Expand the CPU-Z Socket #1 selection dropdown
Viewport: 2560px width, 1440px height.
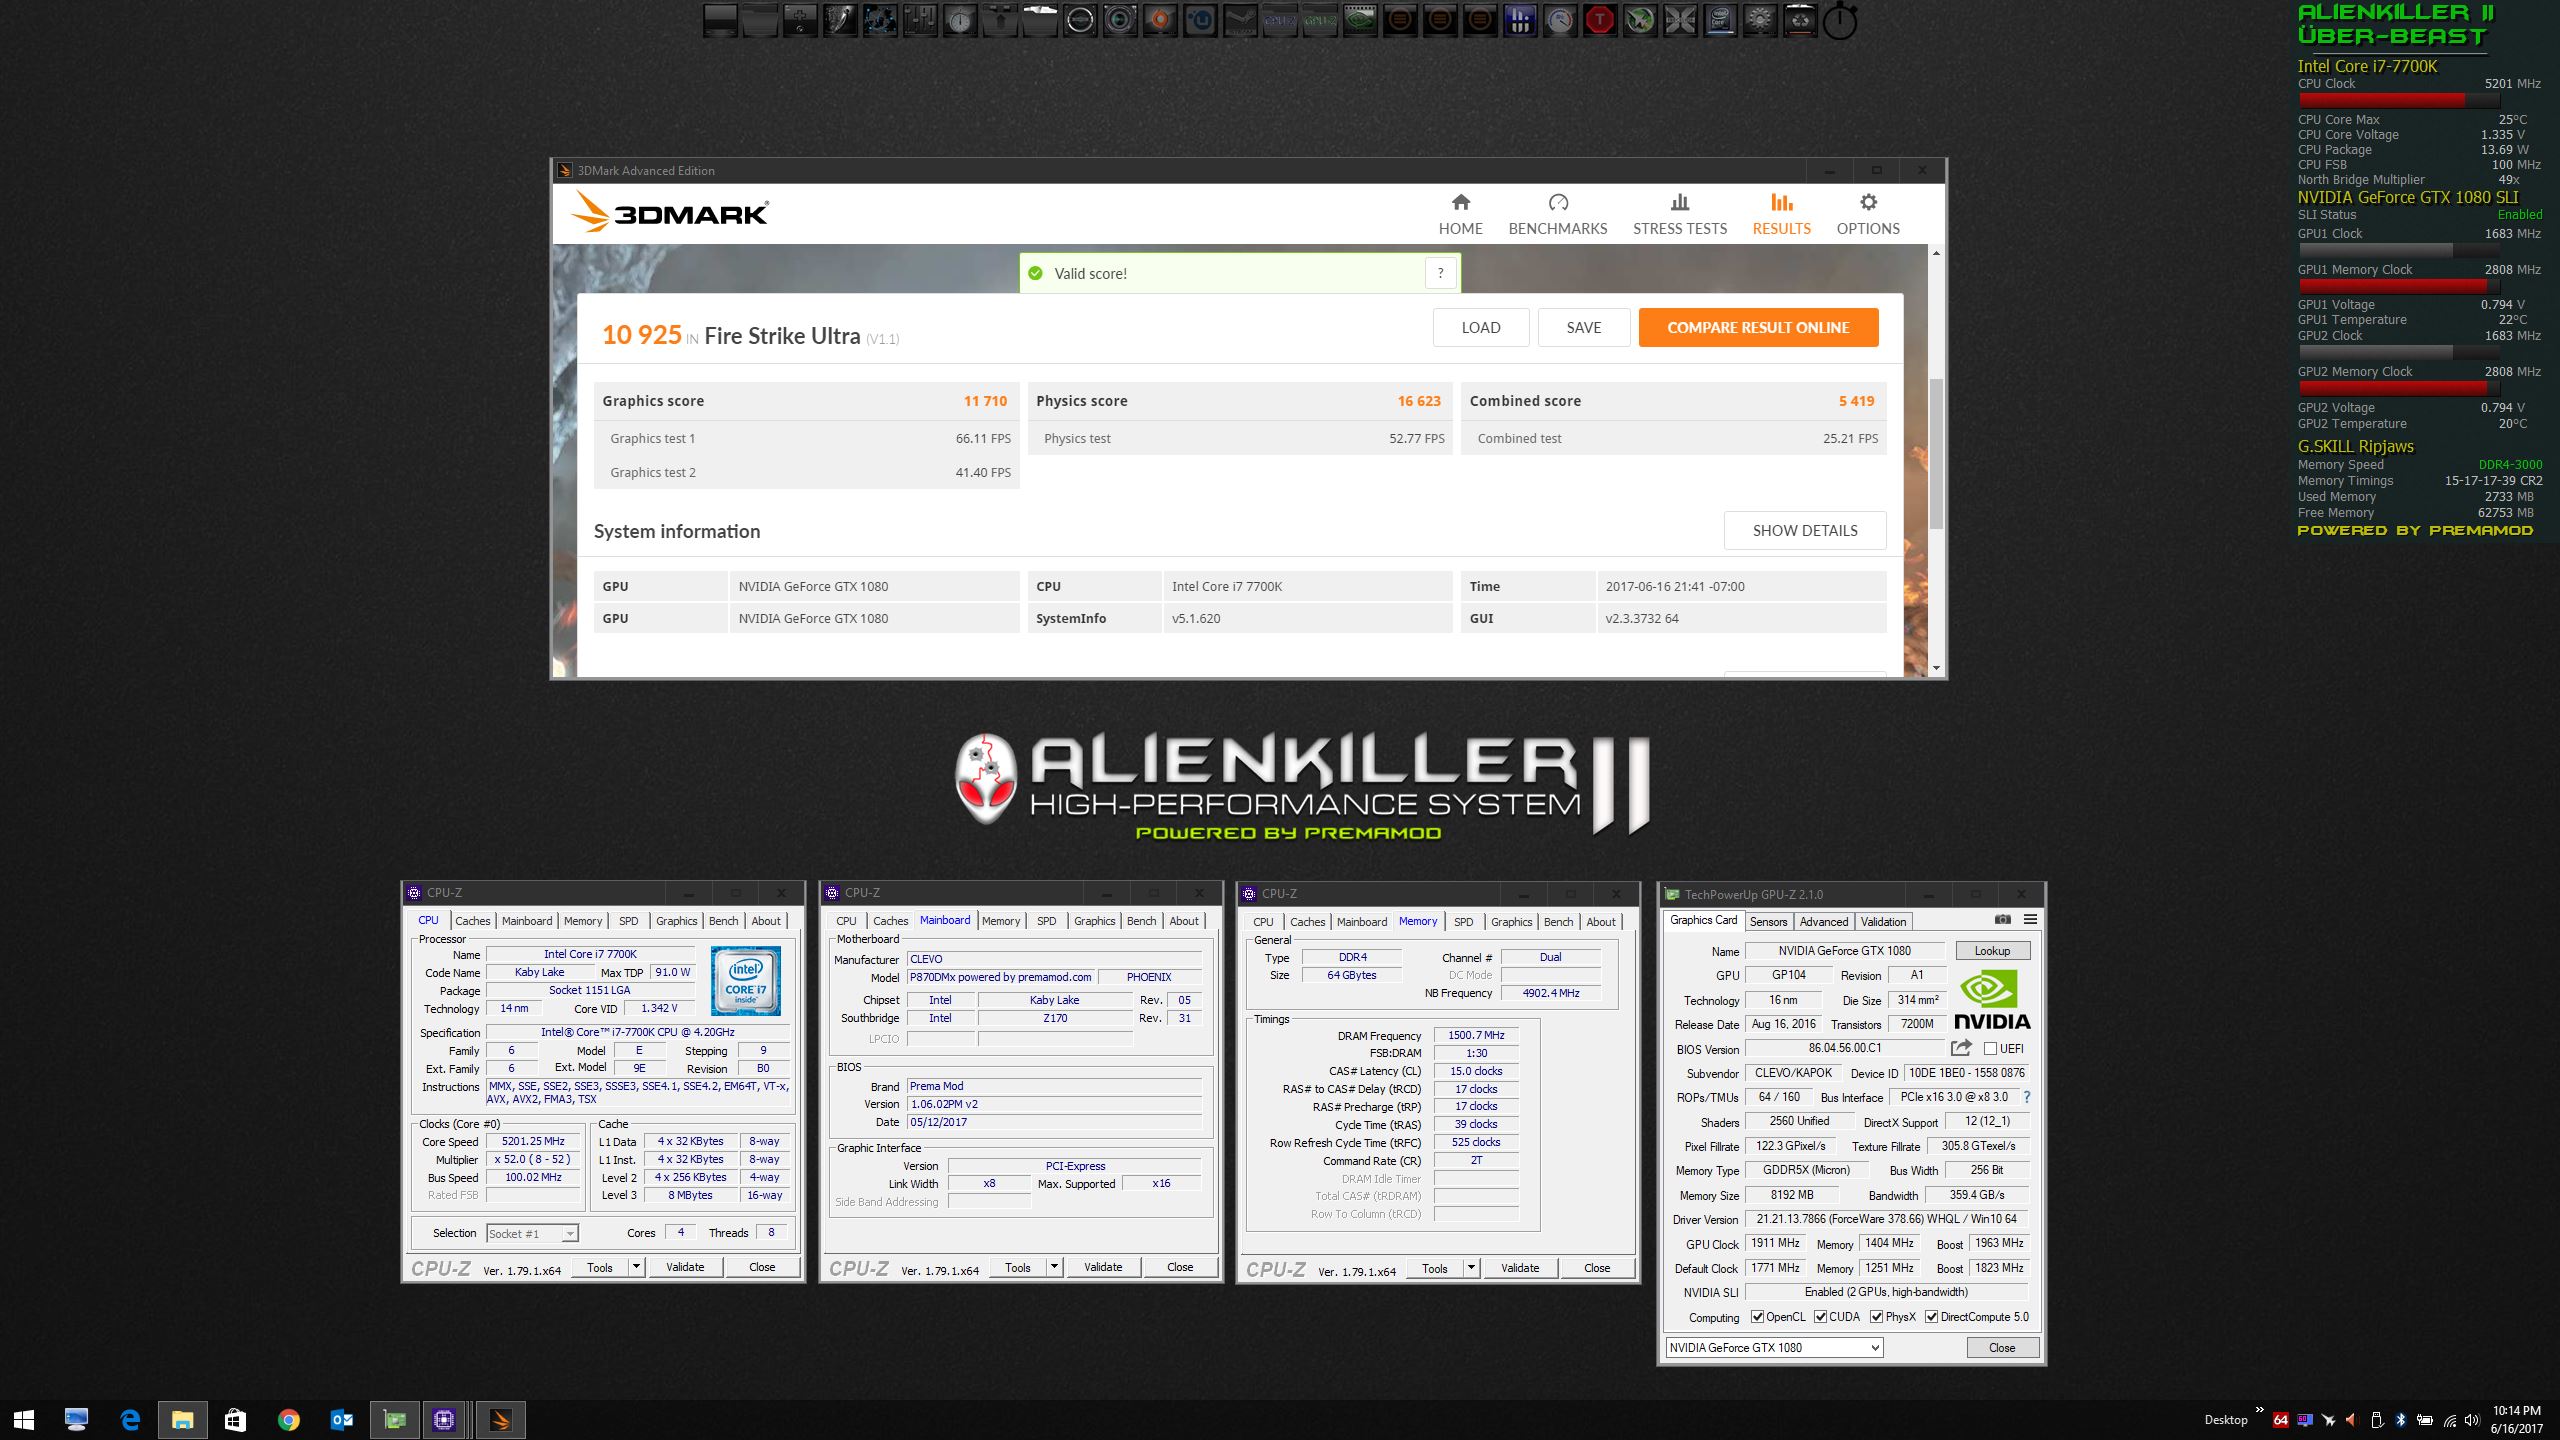[569, 1234]
